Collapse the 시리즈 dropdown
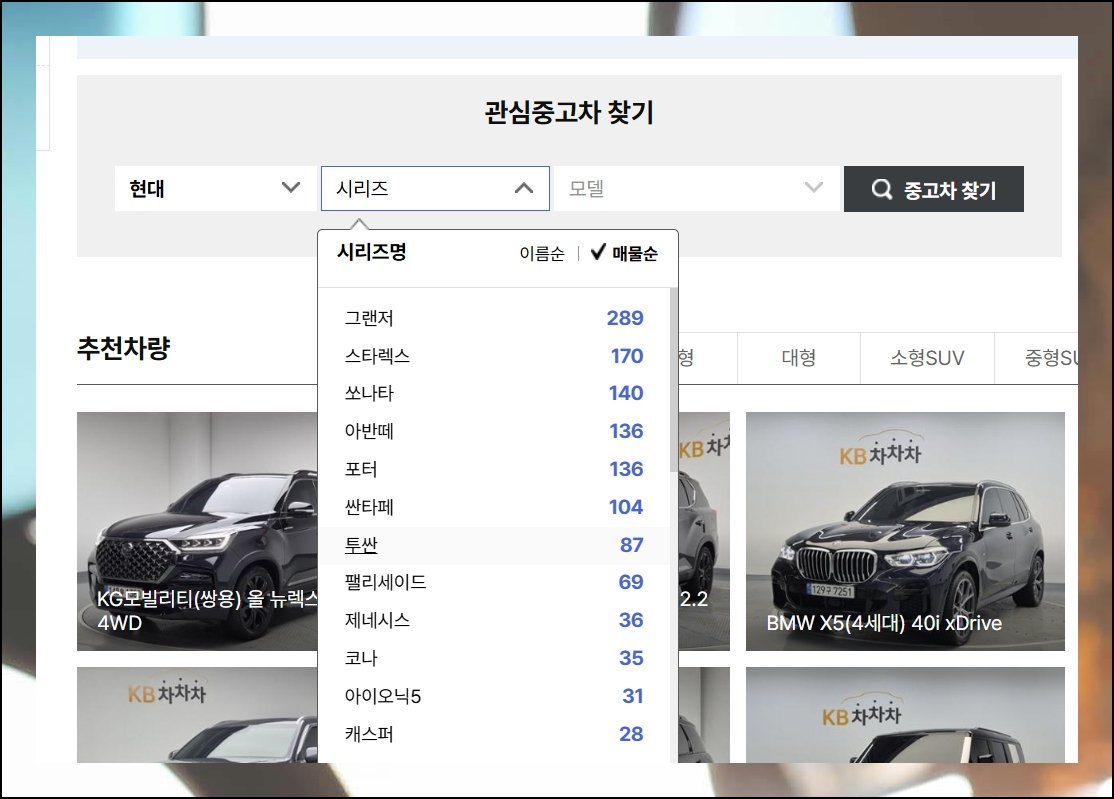This screenshot has height=799, width=1114. 435,189
